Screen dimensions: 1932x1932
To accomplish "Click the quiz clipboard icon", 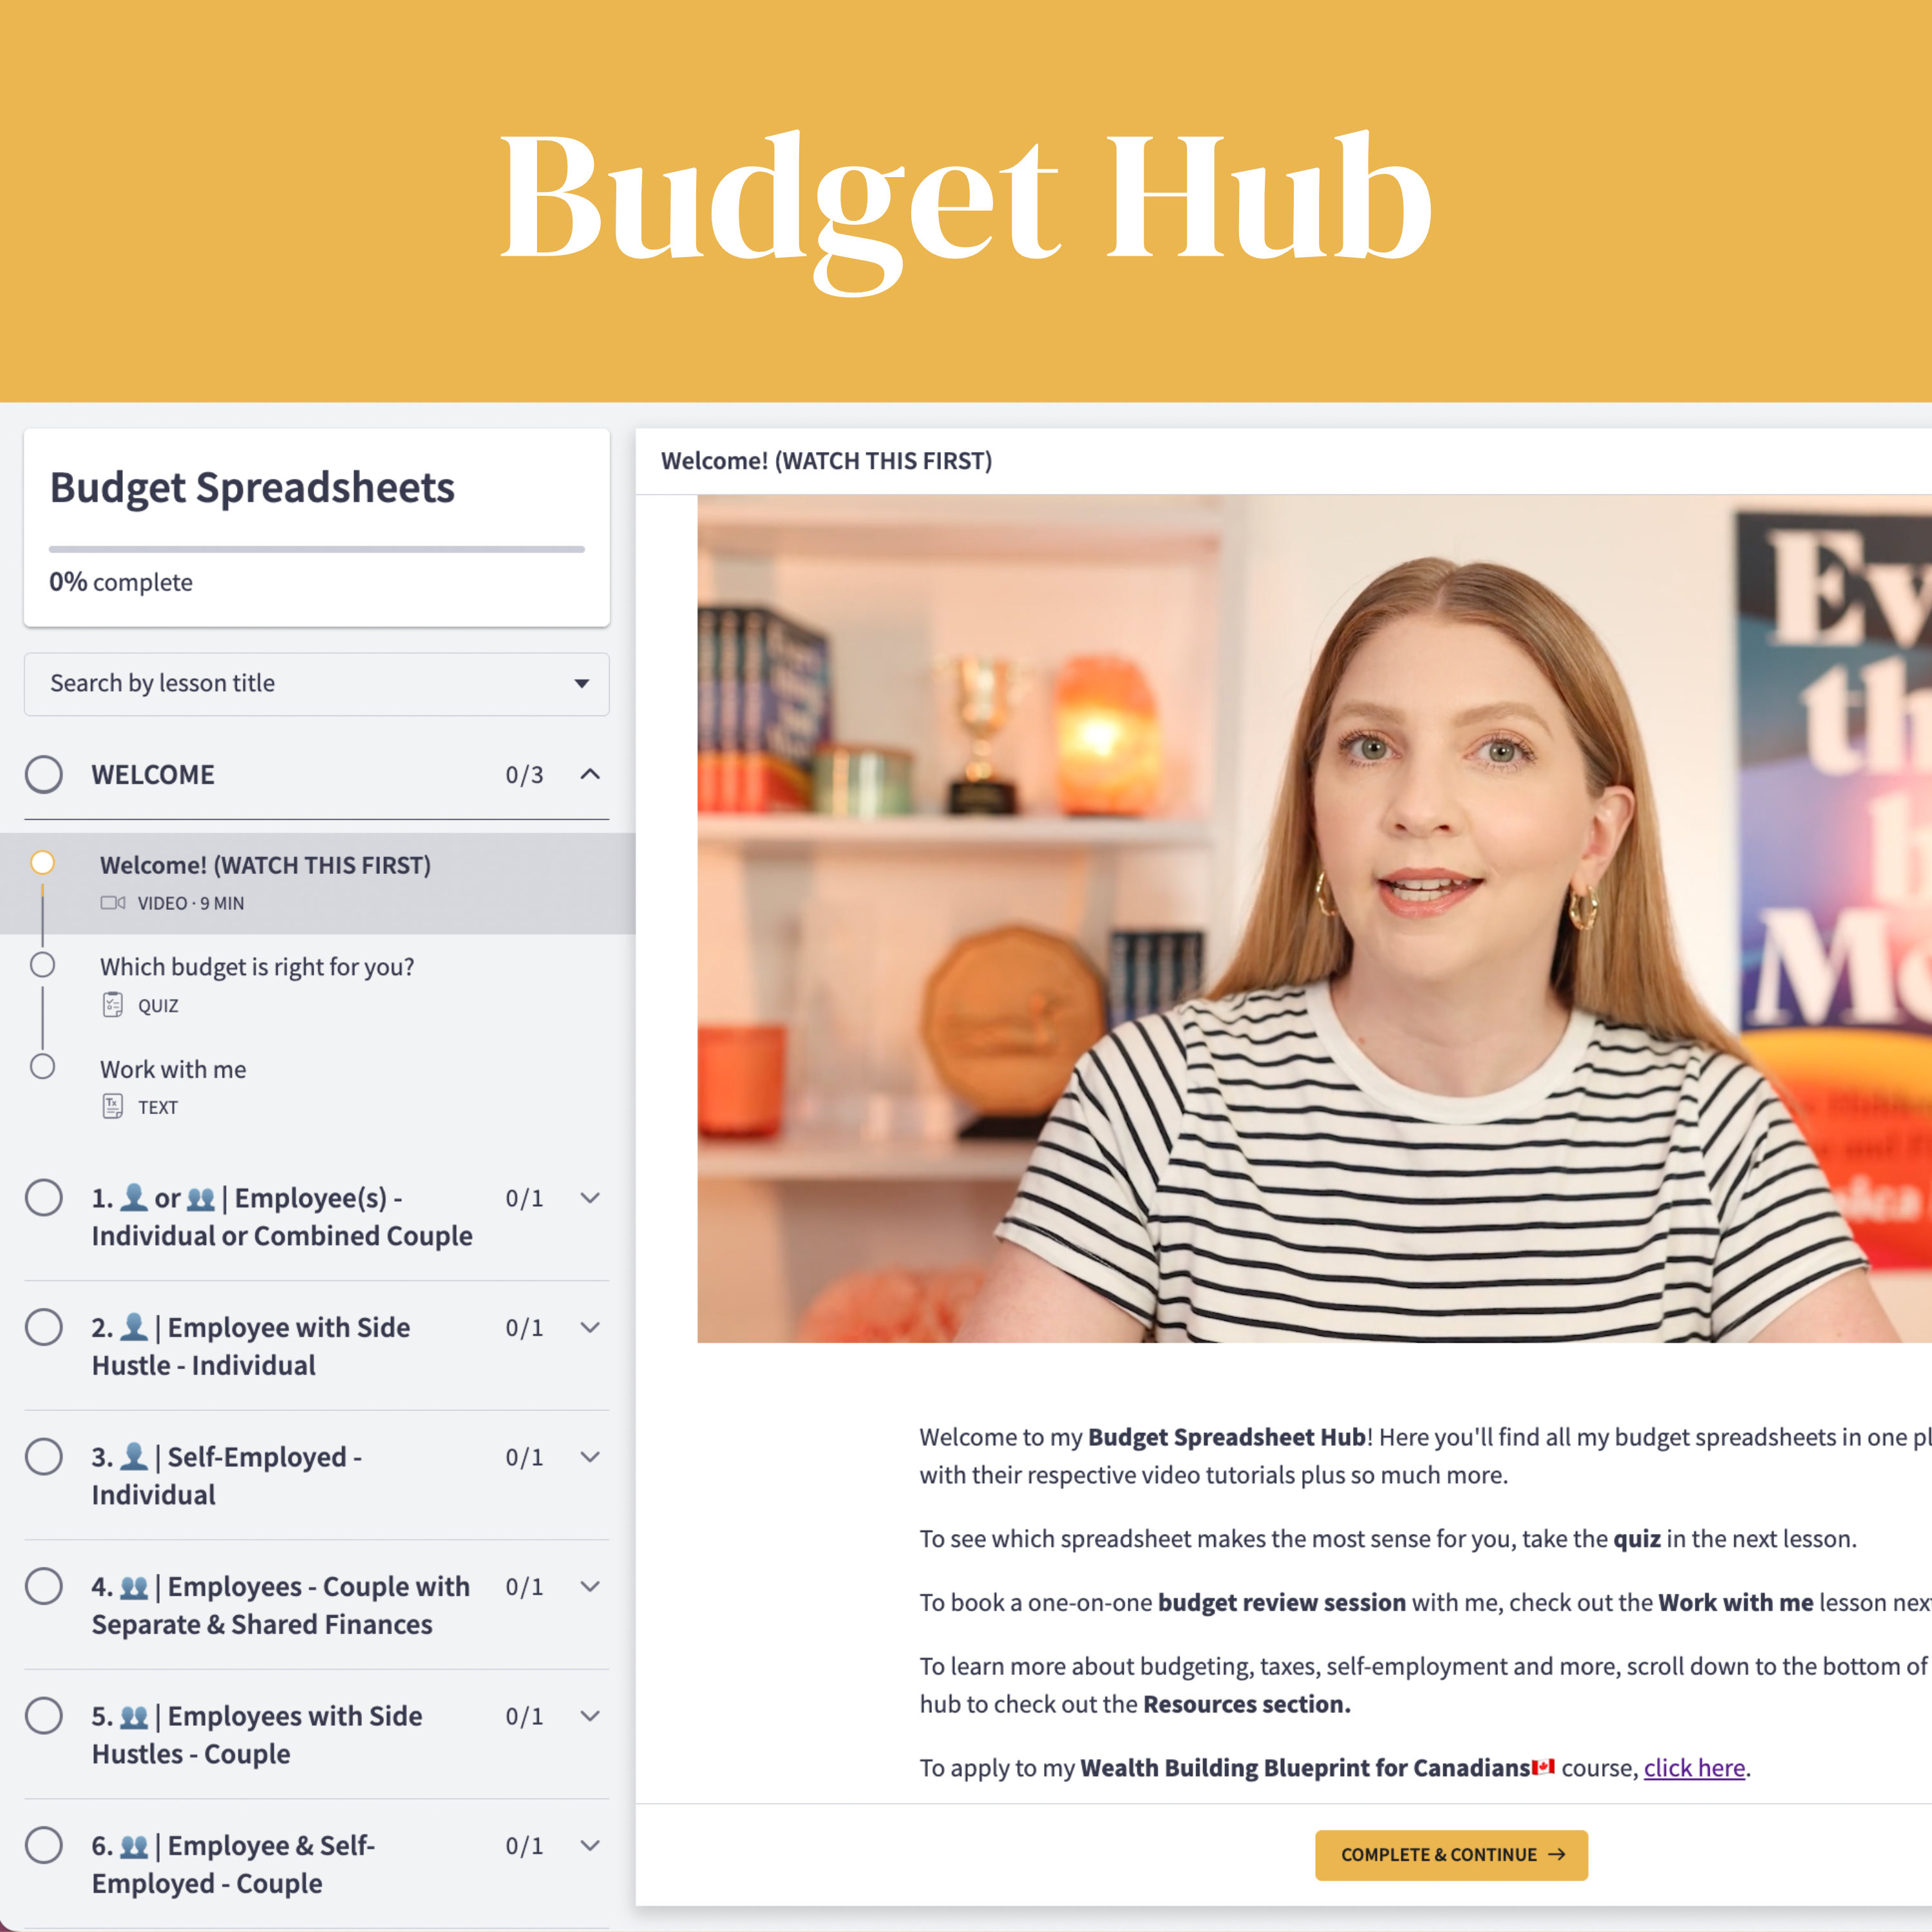I will coord(113,1005).
